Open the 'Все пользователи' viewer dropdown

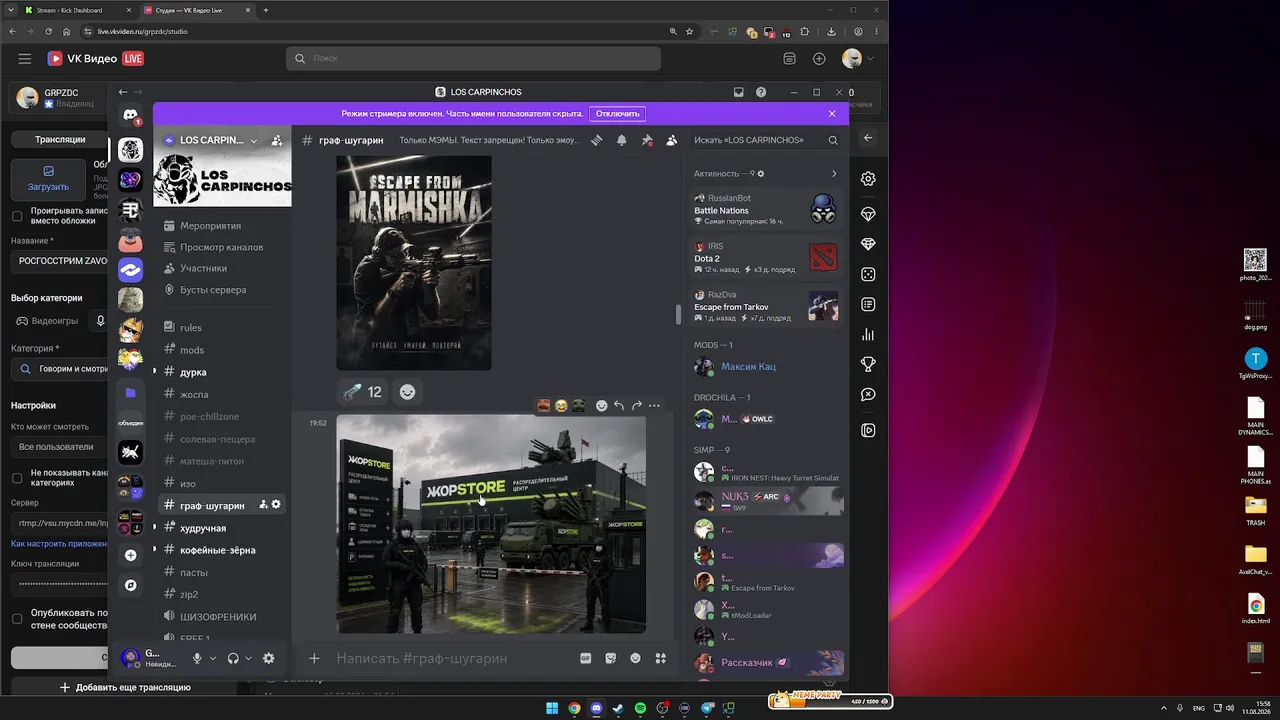[x=59, y=447]
